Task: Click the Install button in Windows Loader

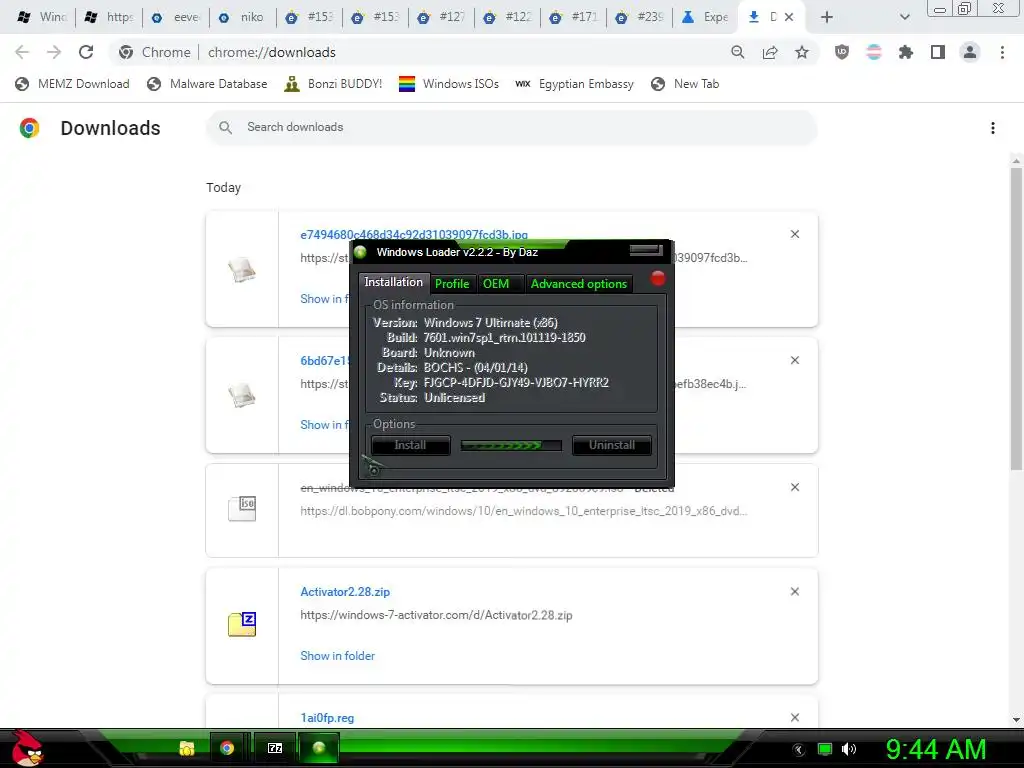Action: 410,445
